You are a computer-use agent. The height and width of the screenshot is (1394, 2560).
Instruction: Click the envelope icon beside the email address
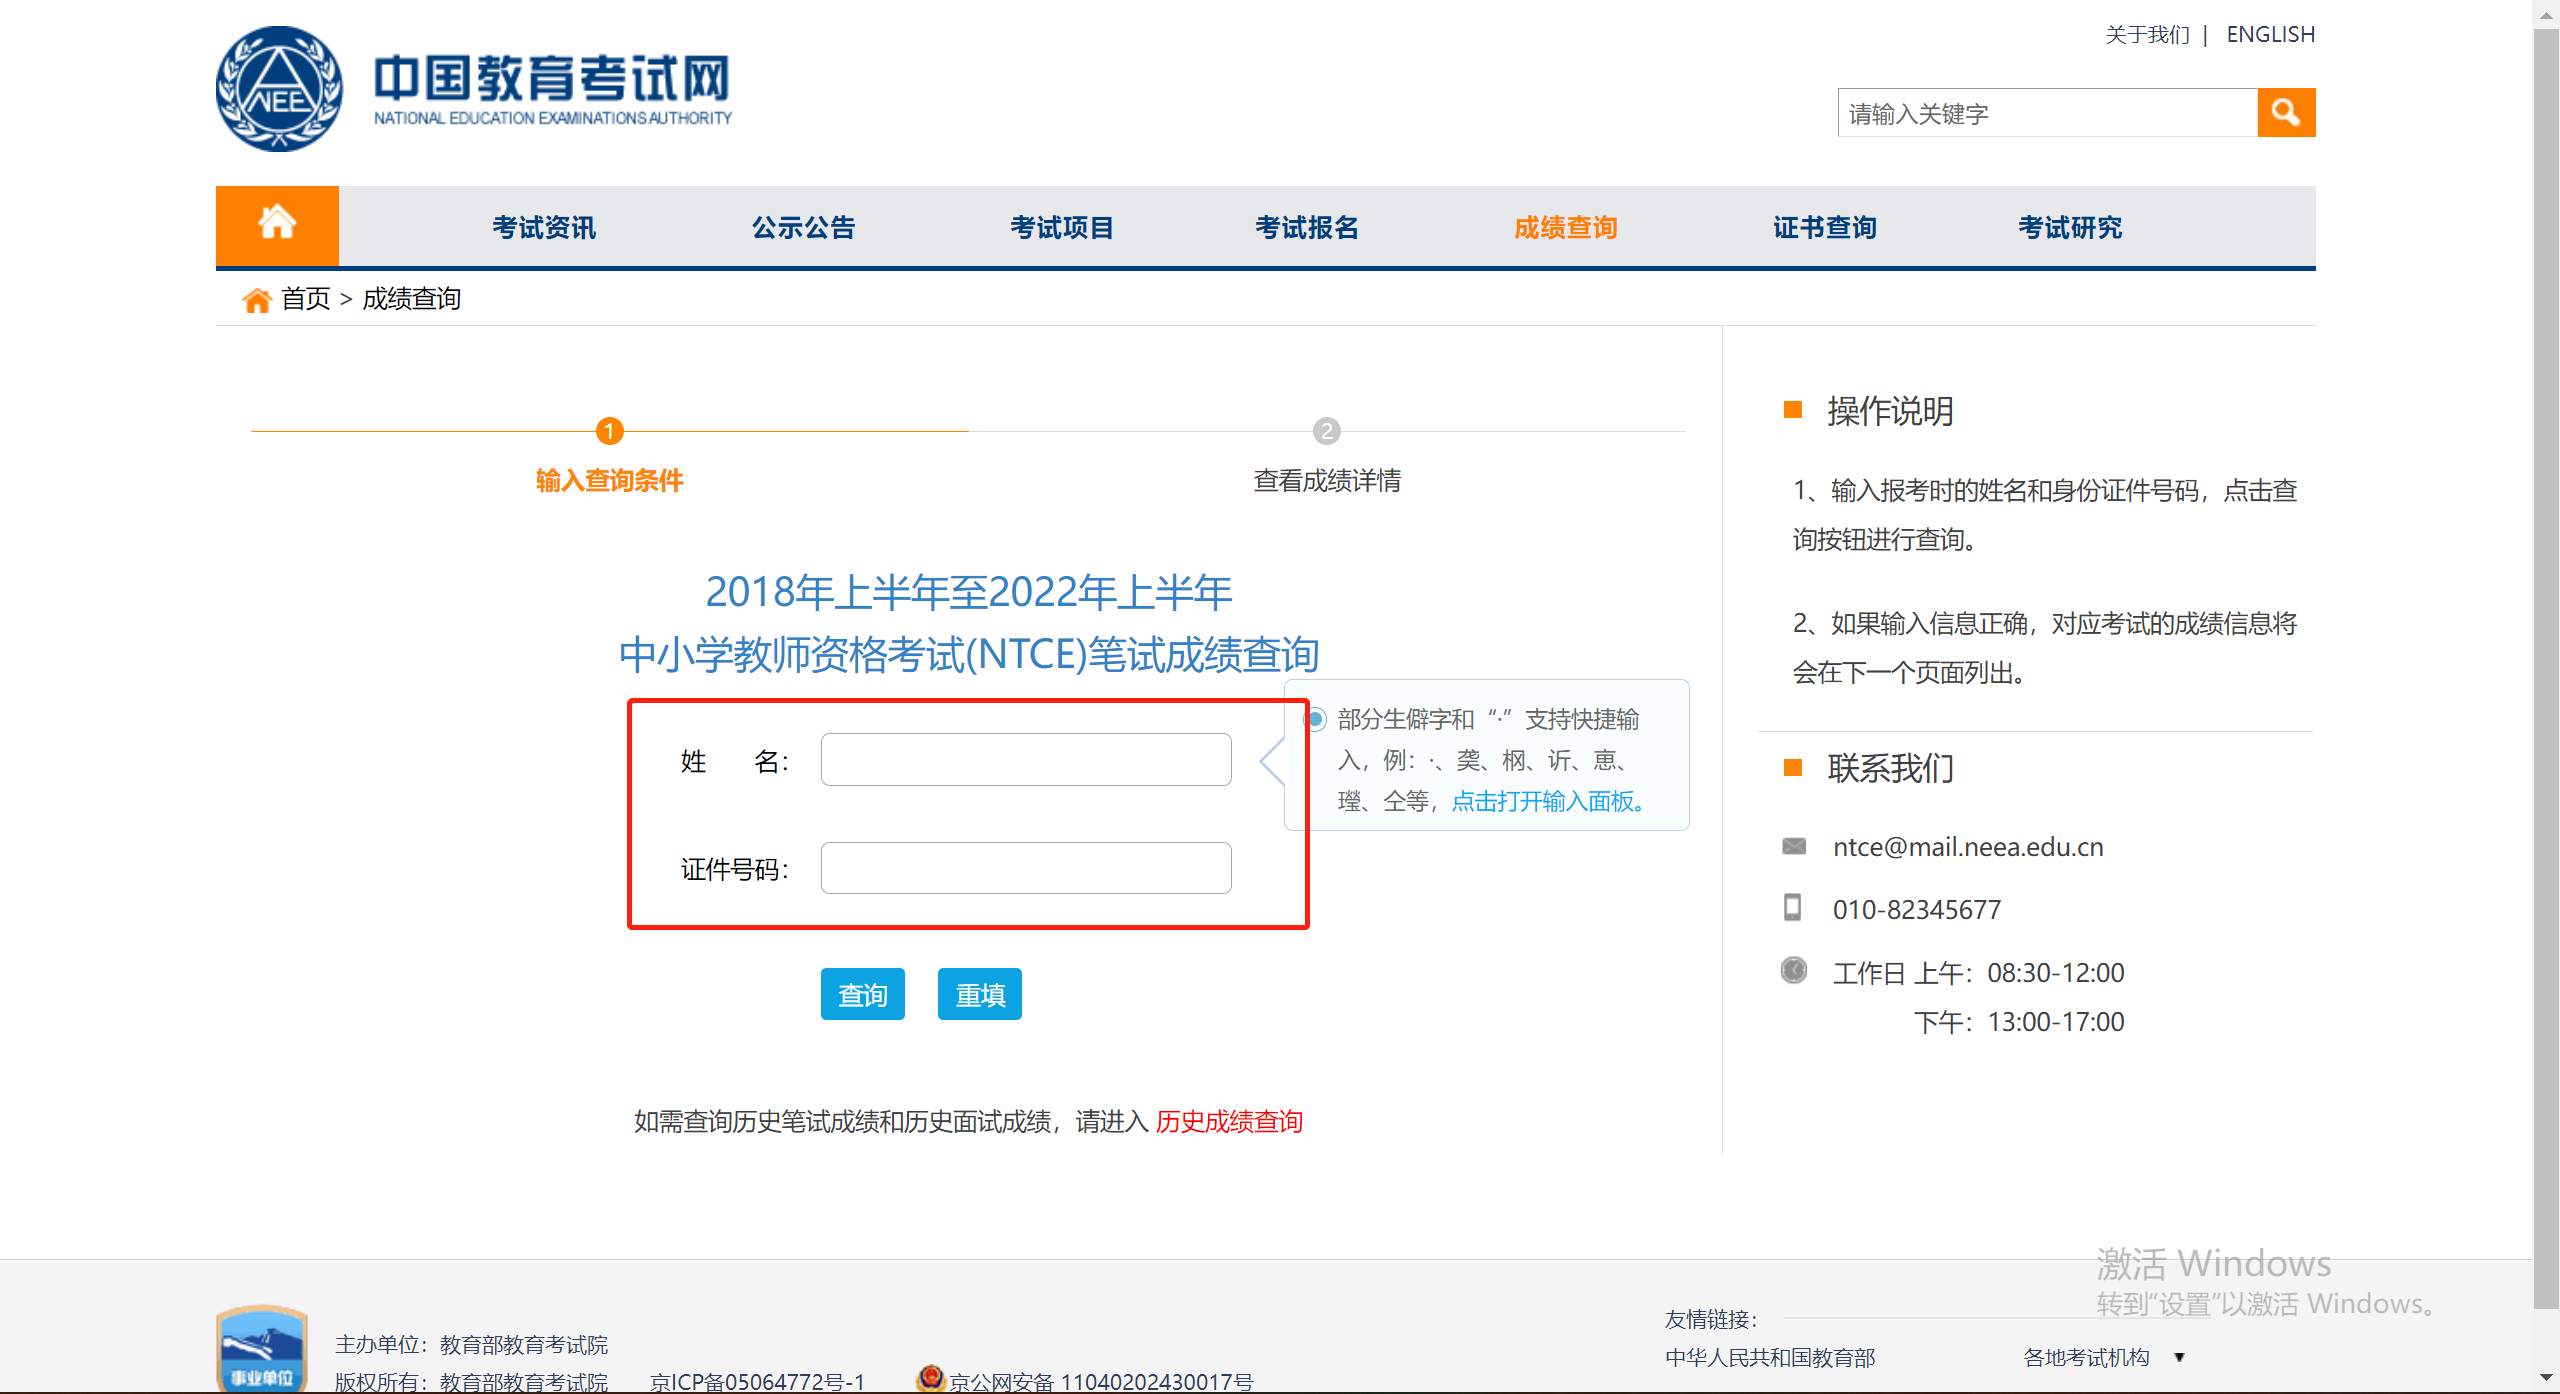click(1794, 847)
